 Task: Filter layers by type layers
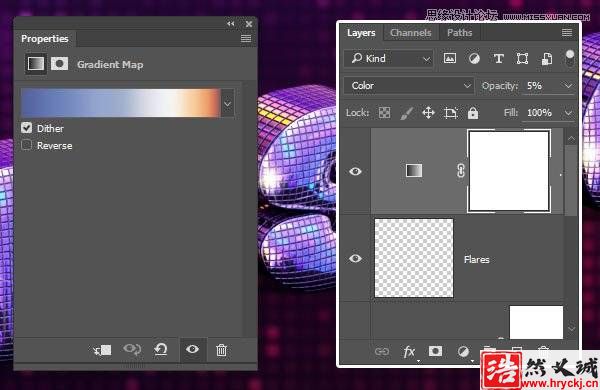[498, 59]
